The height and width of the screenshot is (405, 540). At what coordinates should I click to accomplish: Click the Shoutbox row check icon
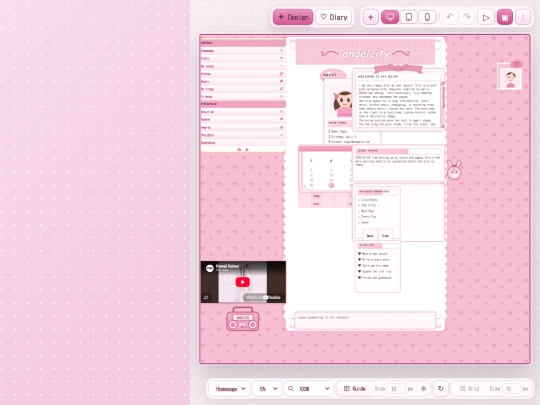pyautogui.click(x=281, y=135)
